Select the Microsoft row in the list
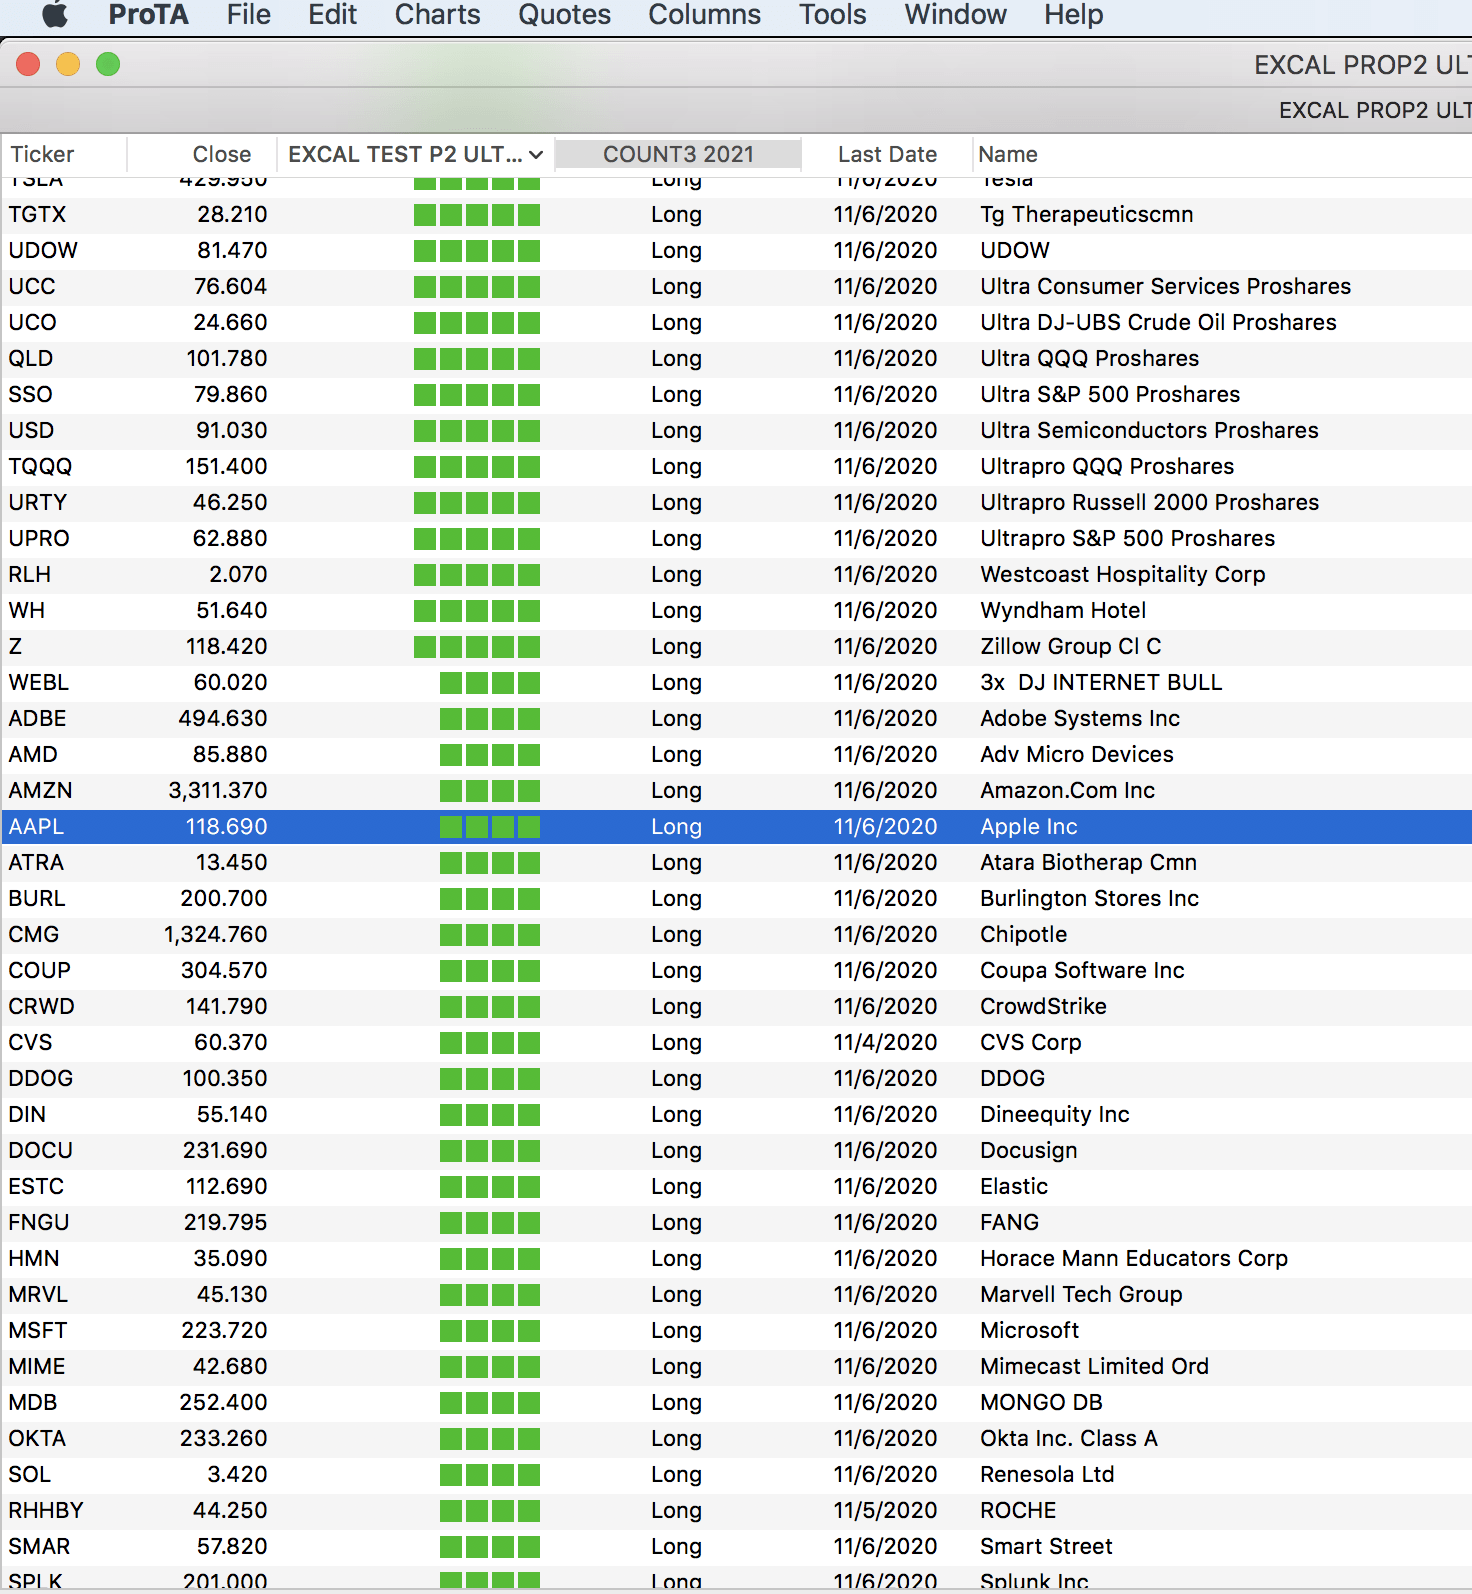This screenshot has width=1472, height=1594. point(1029,1331)
